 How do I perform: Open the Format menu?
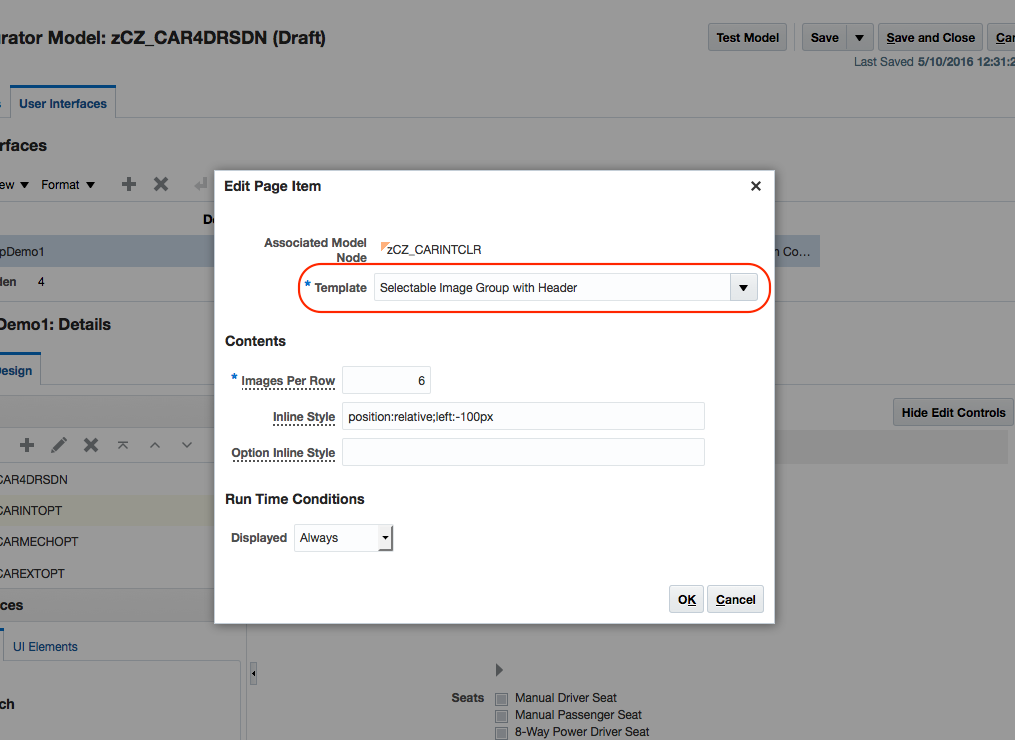(x=68, y=185)
